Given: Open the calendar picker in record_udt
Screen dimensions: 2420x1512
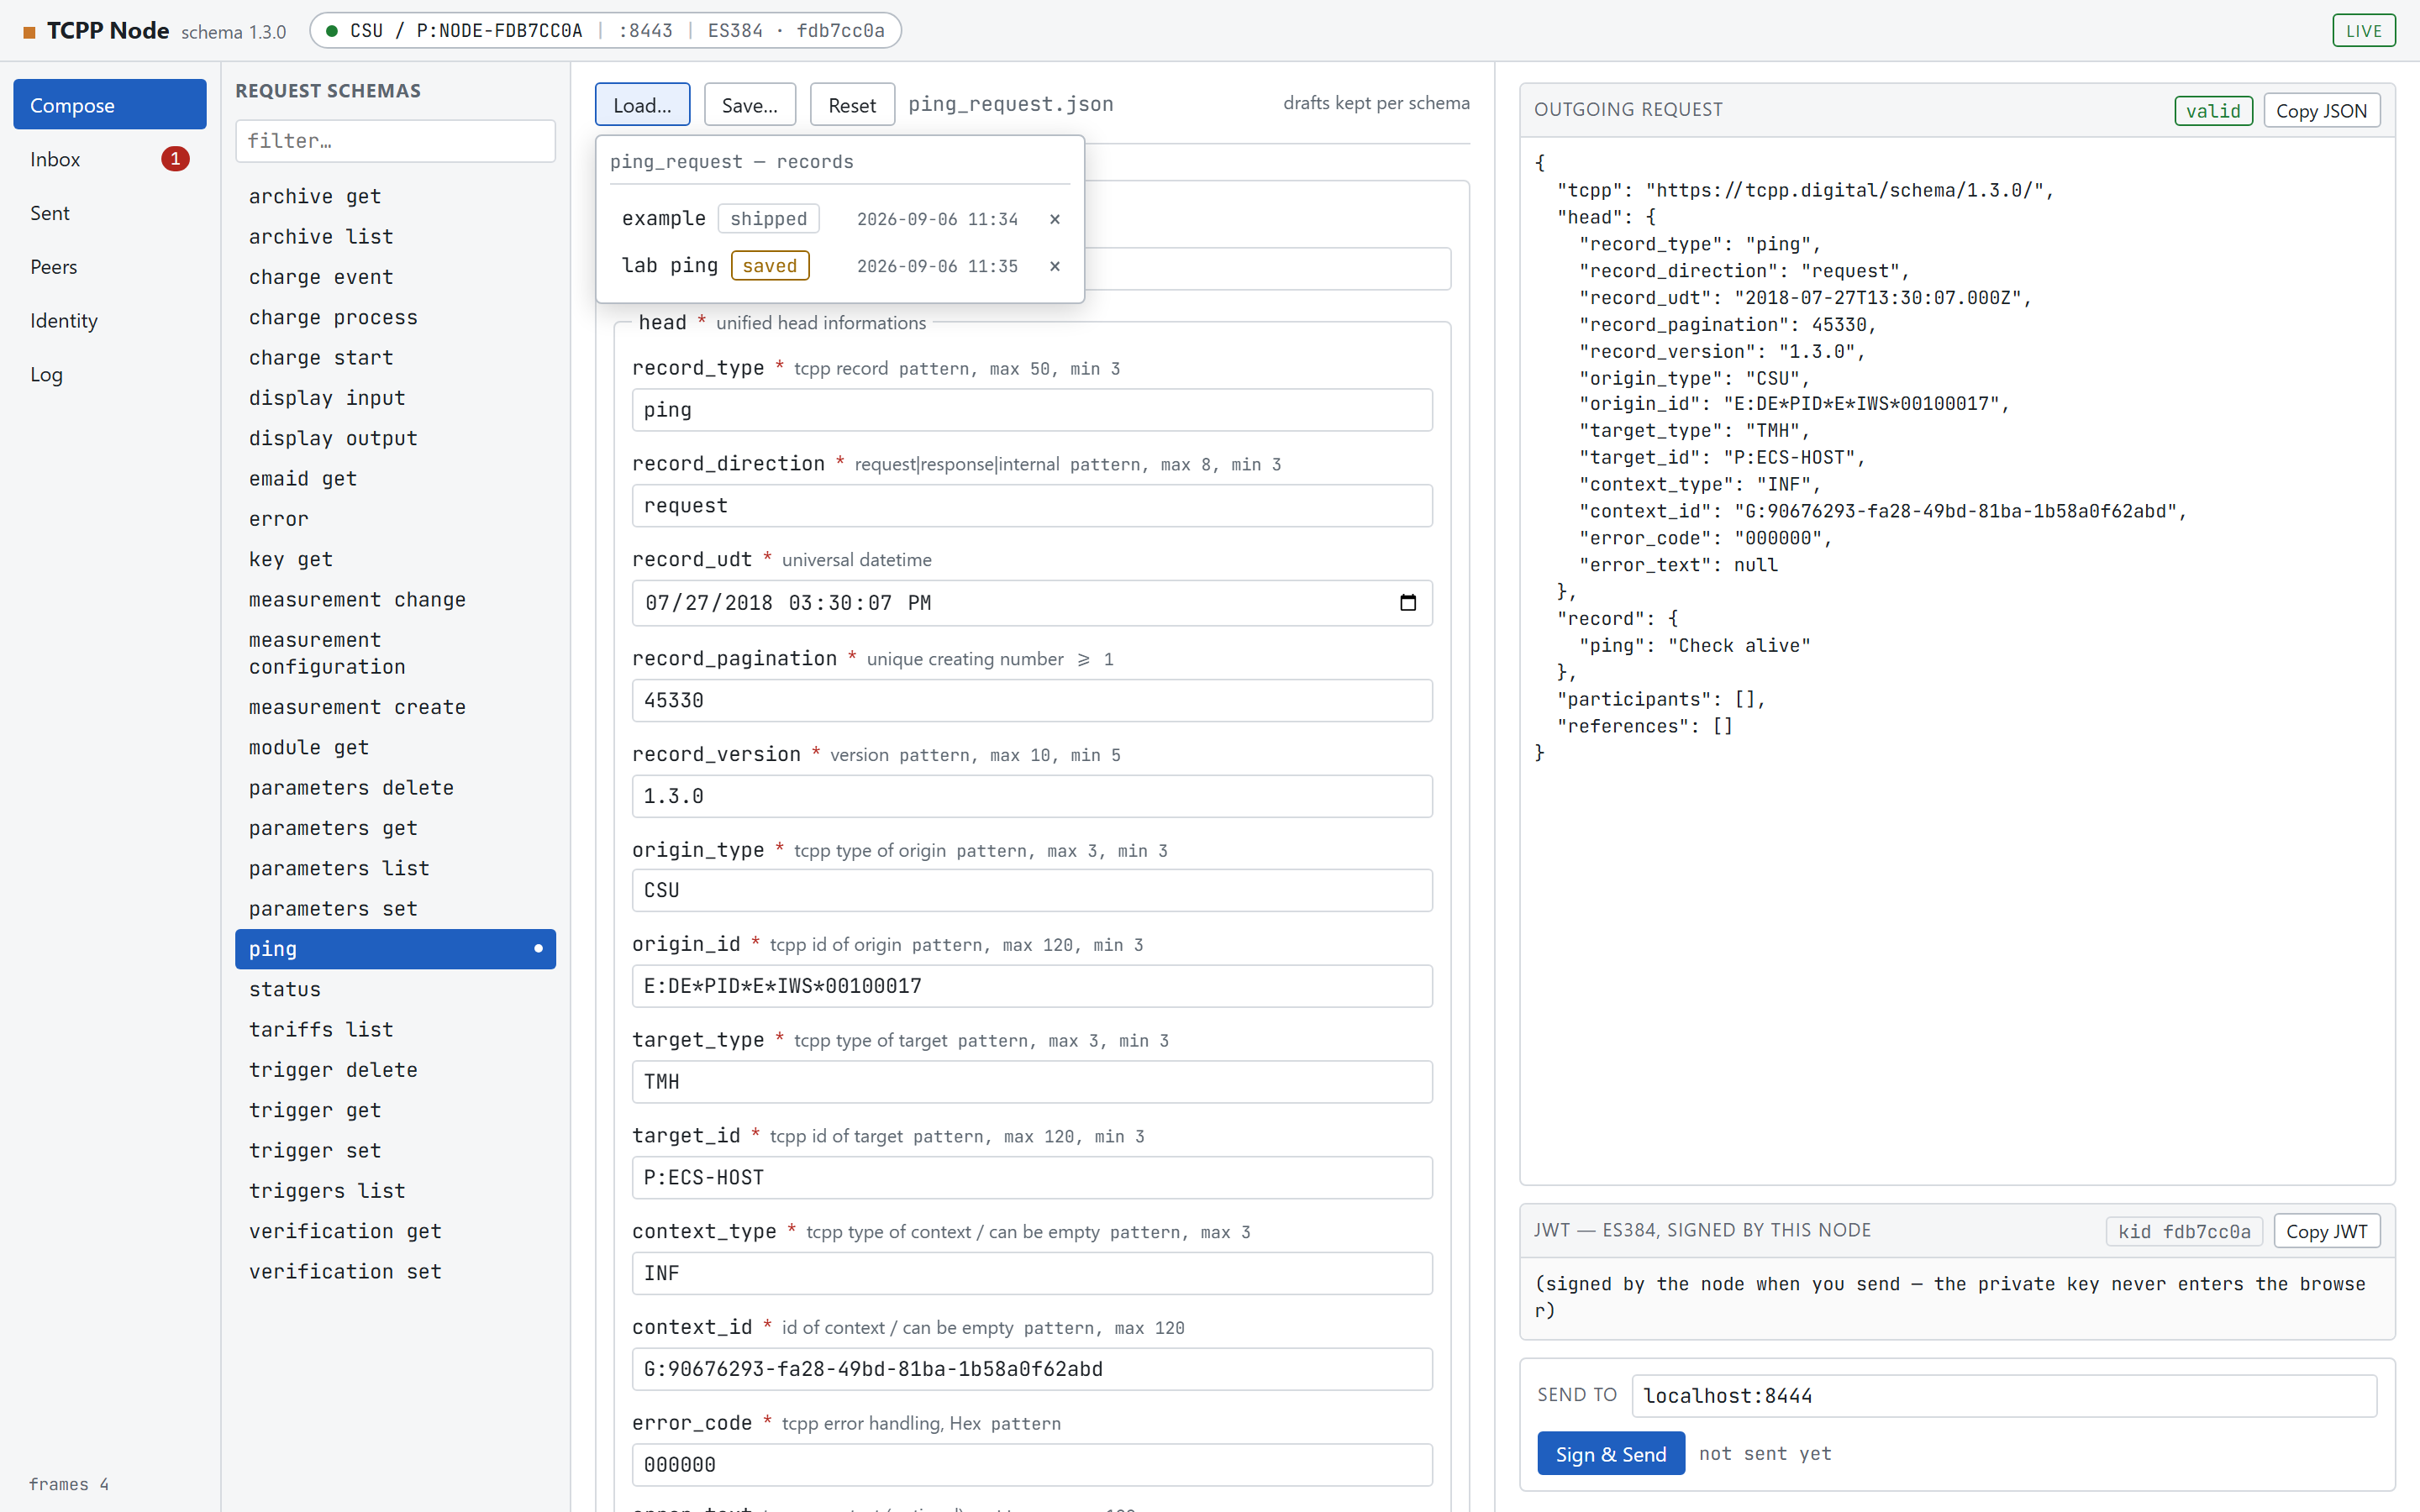Looking at the screenshot, I should click(x=1408, y=603).
